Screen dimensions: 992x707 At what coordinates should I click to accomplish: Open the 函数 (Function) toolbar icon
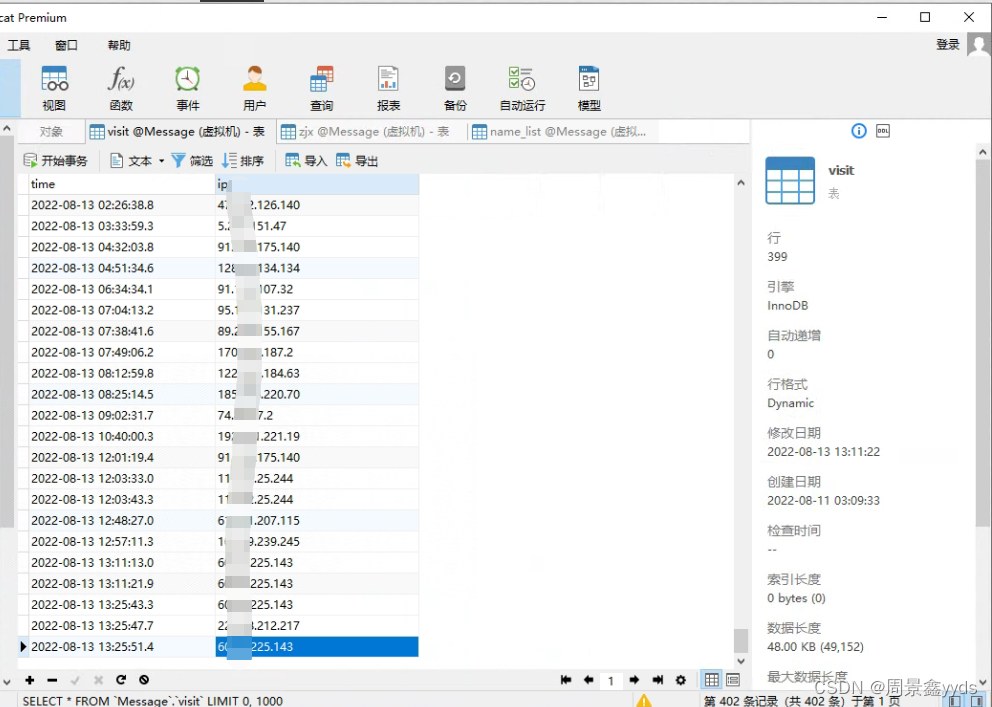tap(121, 89)
